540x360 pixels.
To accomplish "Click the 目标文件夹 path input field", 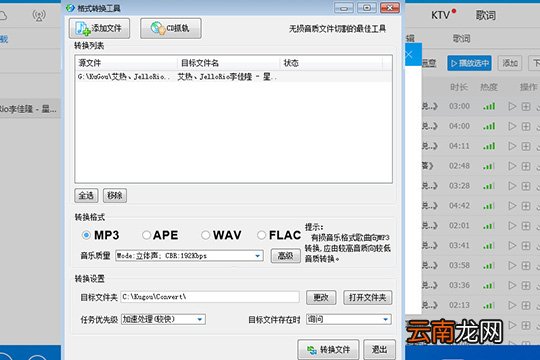I will pyautogui.click(x=210, y=297).
